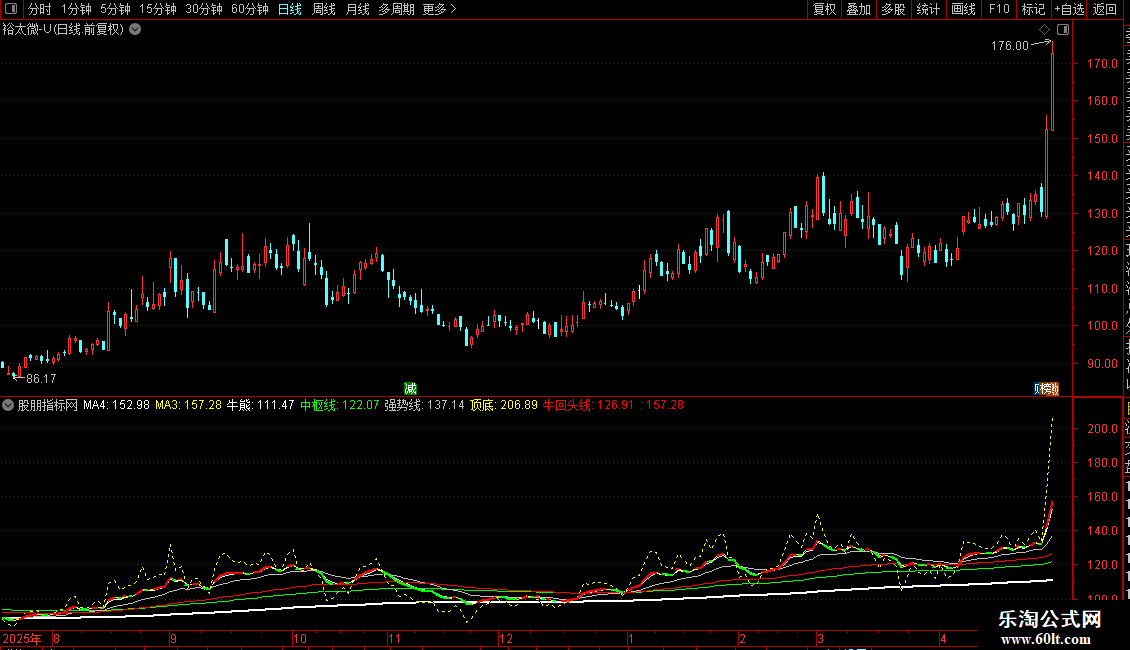Click the 叠加 overlay button
Screen dimensions: 1130x650
click(859, 9)
